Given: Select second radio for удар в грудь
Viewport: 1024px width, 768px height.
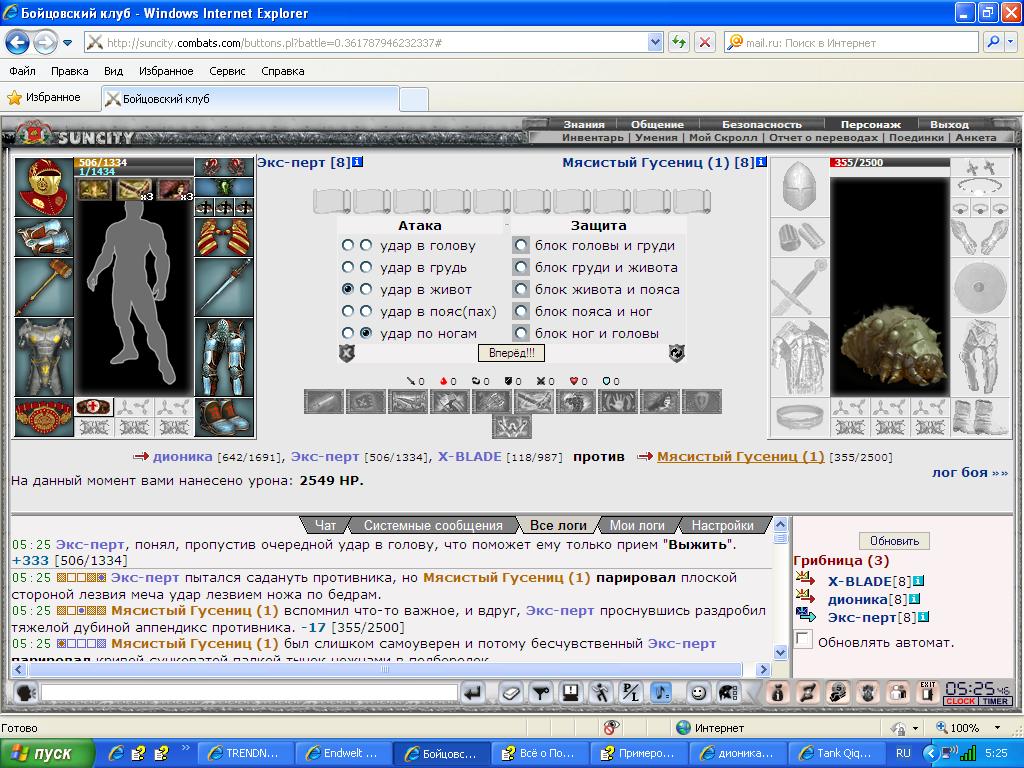Looking at the screenshot, I should (x=366, y=267).
